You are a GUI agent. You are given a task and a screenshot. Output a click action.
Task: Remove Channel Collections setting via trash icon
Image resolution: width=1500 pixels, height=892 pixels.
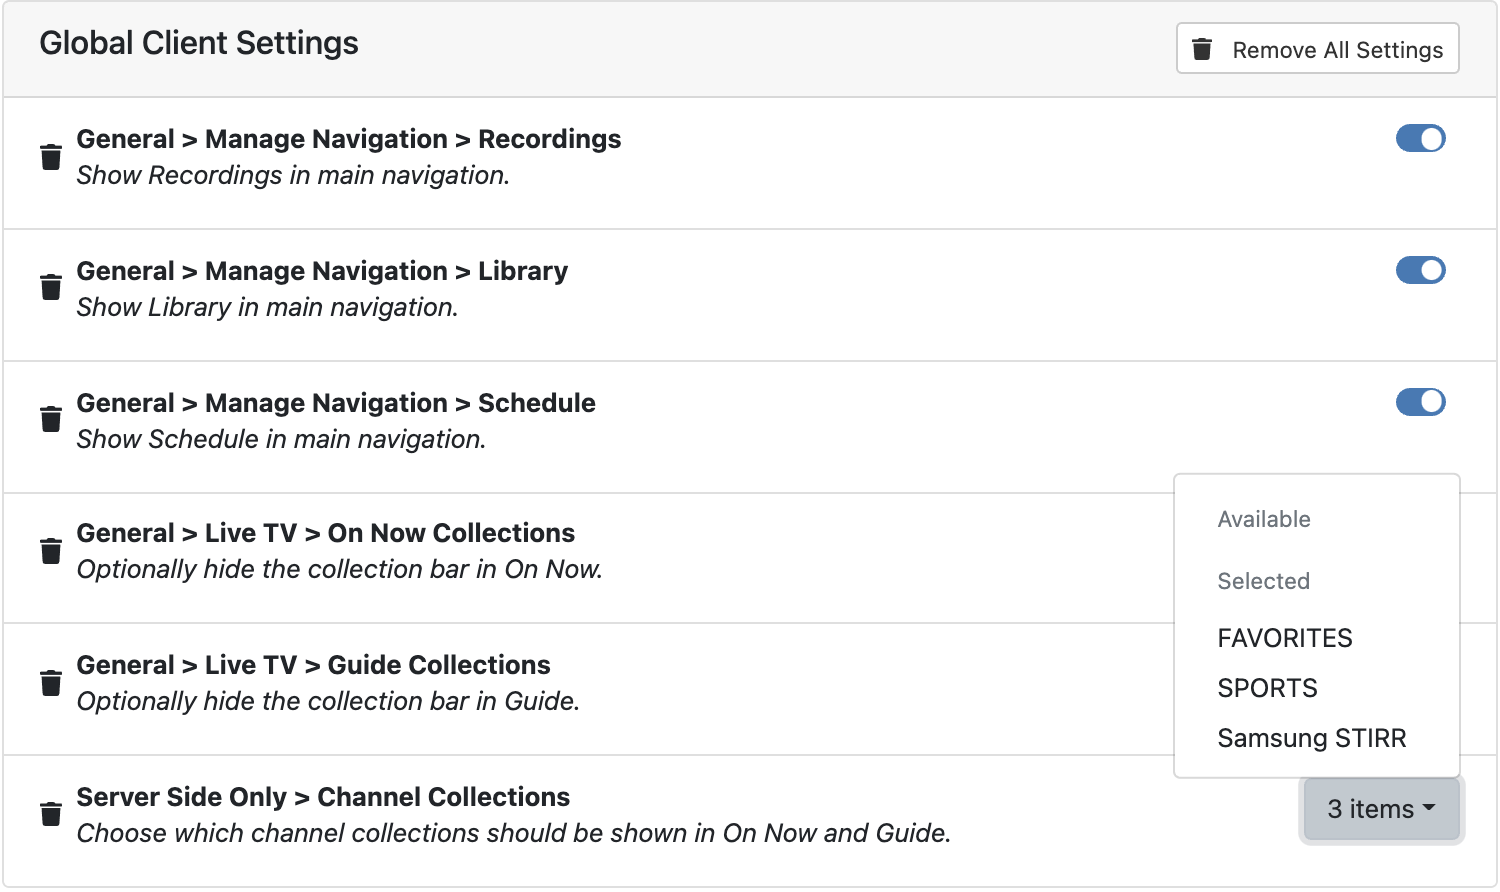pos(51,814)
